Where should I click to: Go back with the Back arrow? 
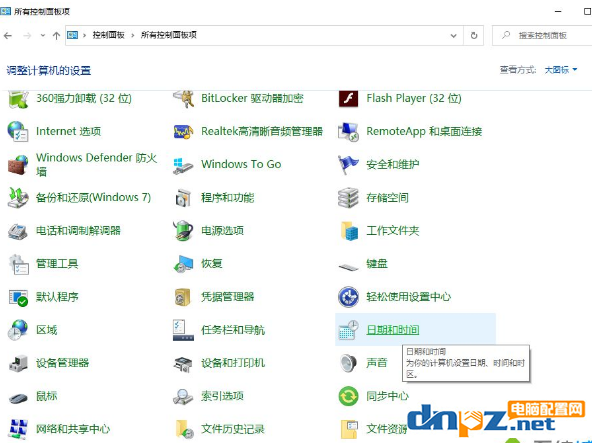point(8,36)
